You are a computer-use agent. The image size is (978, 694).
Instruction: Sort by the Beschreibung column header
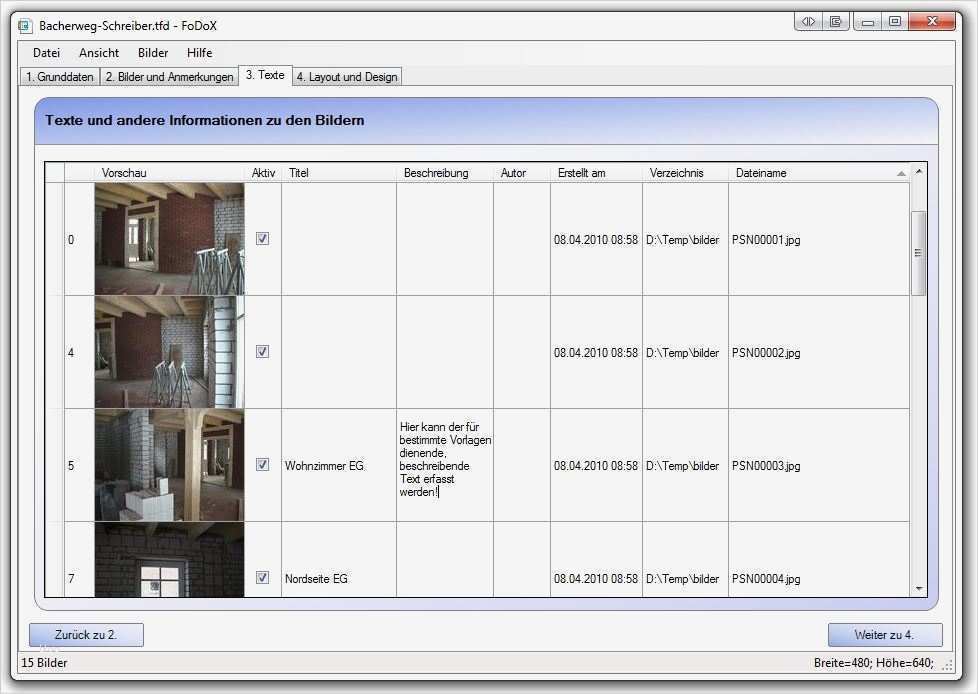445,173
